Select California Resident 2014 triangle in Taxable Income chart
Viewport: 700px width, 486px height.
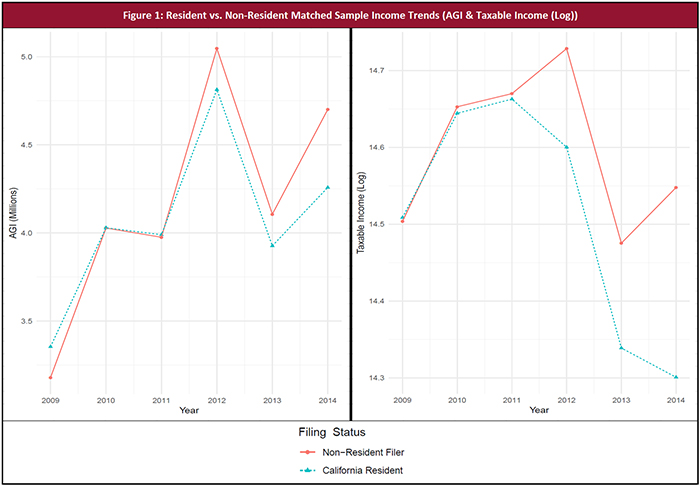coord(676,377)
